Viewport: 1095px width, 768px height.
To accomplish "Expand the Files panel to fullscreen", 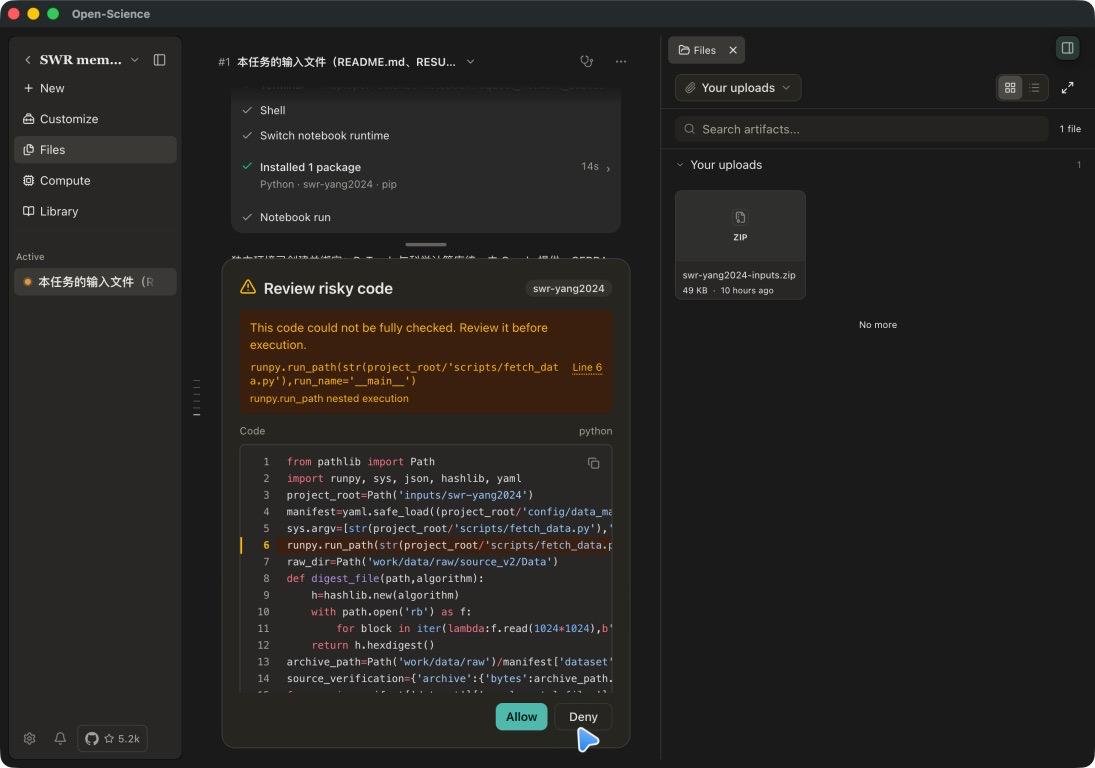I will (x=1067, y=88).
